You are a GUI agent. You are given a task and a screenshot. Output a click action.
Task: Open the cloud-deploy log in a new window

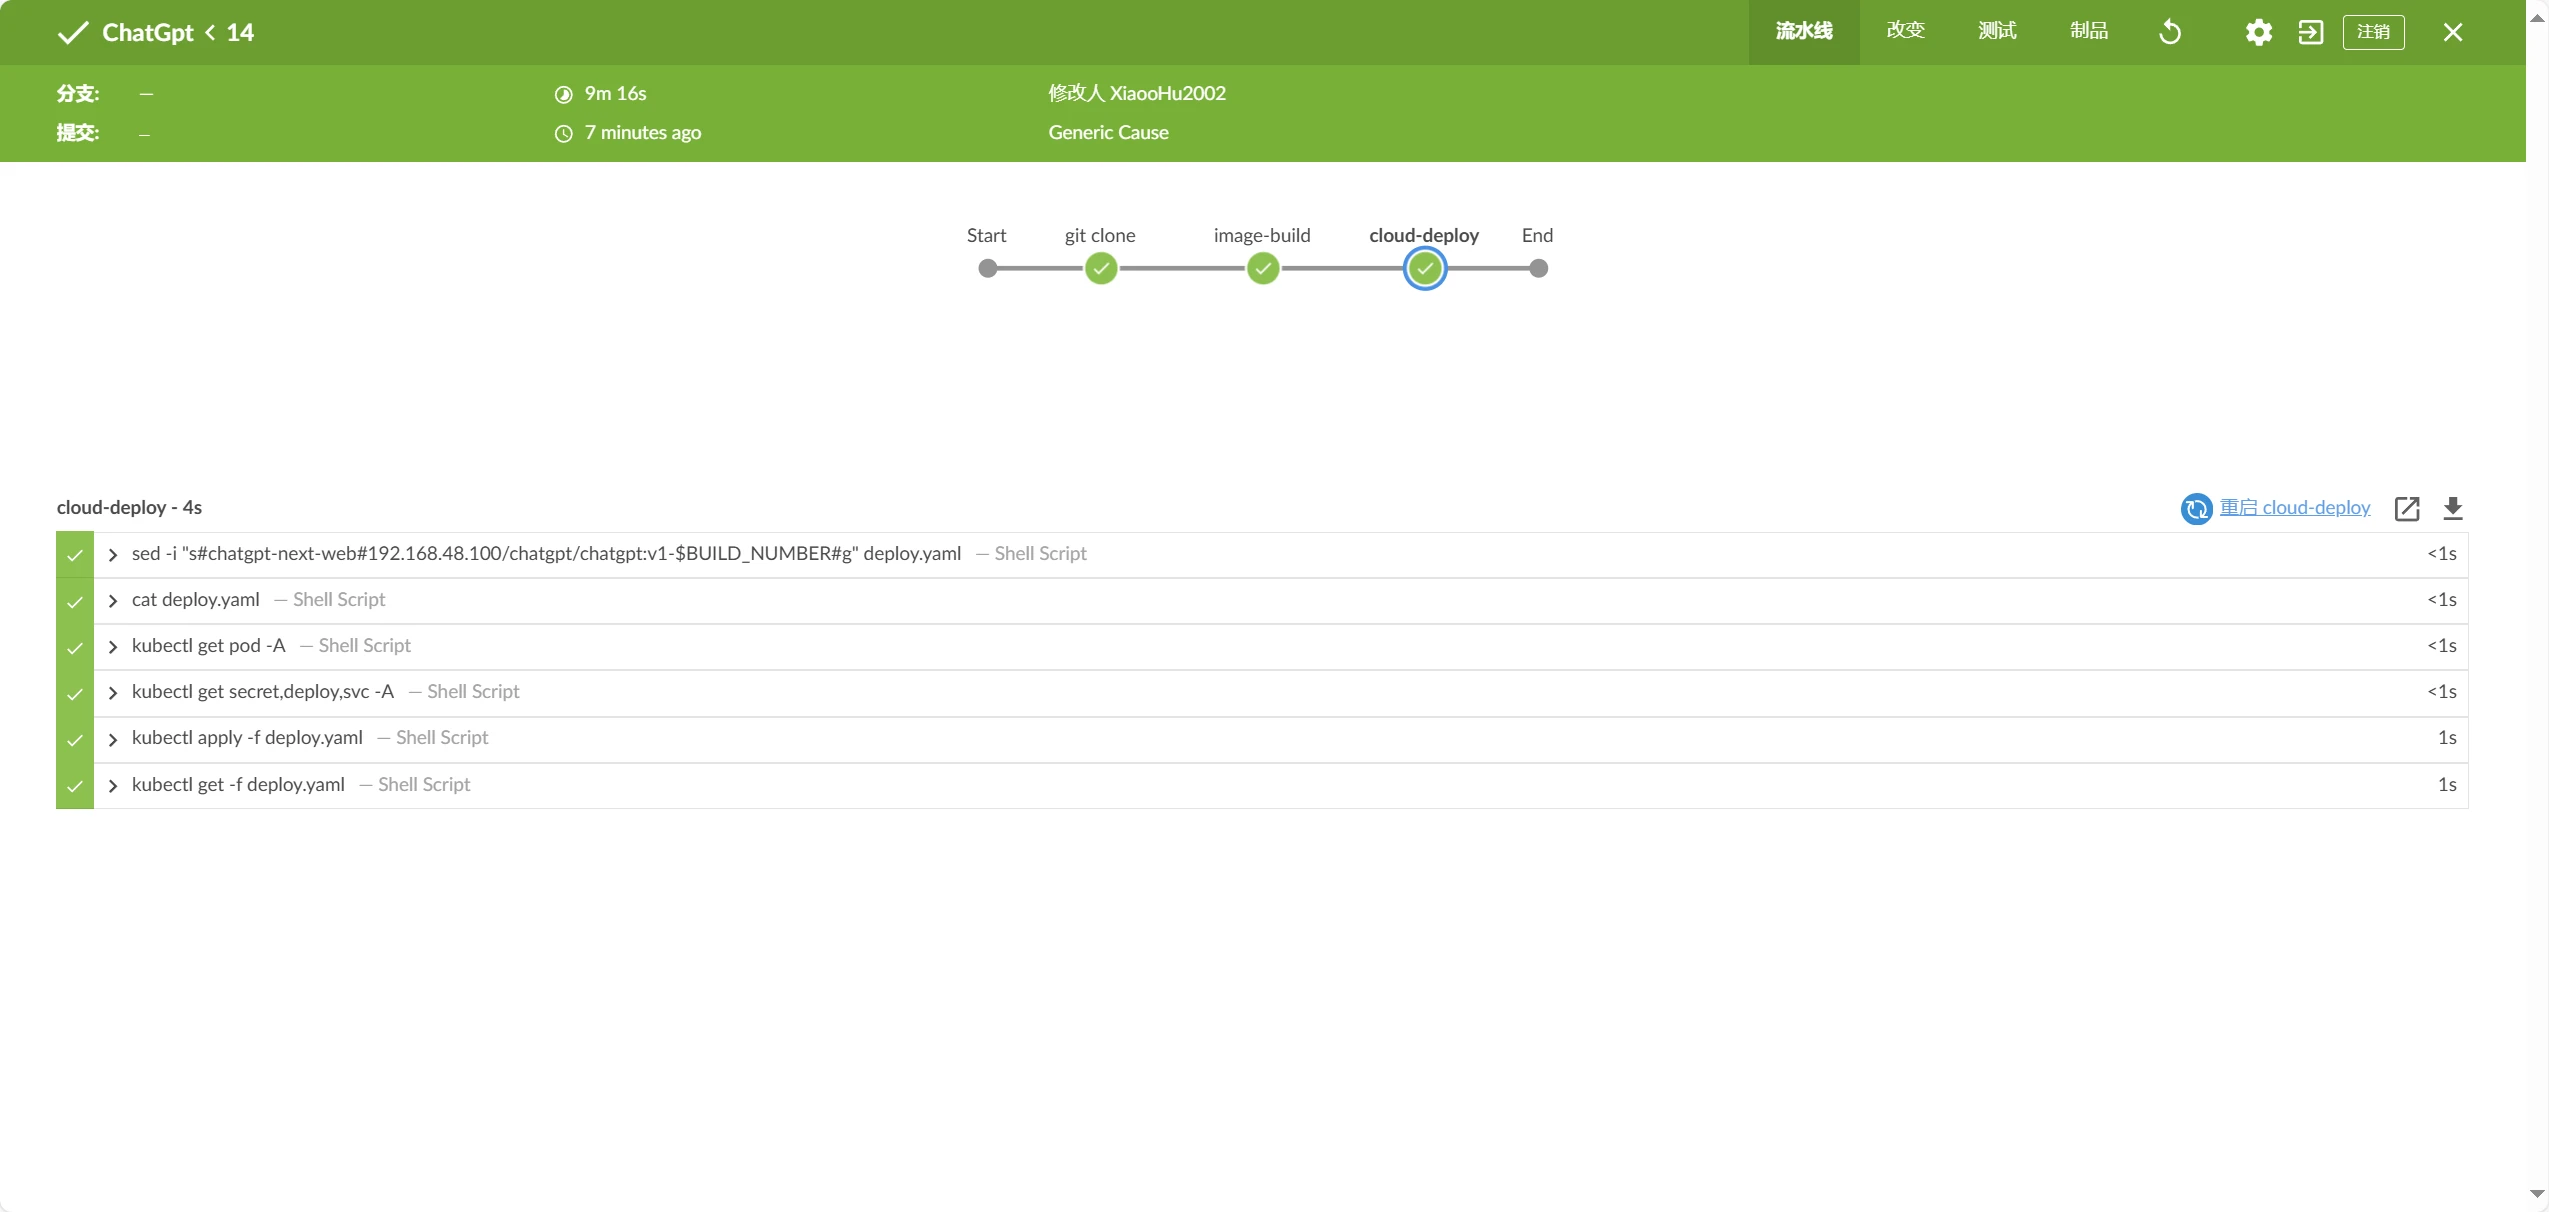(x=2407, y=508)
